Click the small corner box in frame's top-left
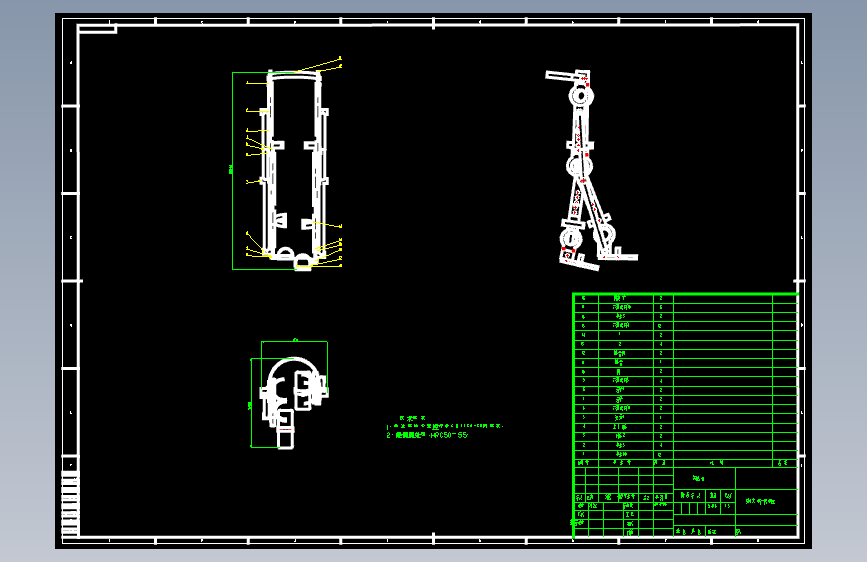 pos(97,29)
